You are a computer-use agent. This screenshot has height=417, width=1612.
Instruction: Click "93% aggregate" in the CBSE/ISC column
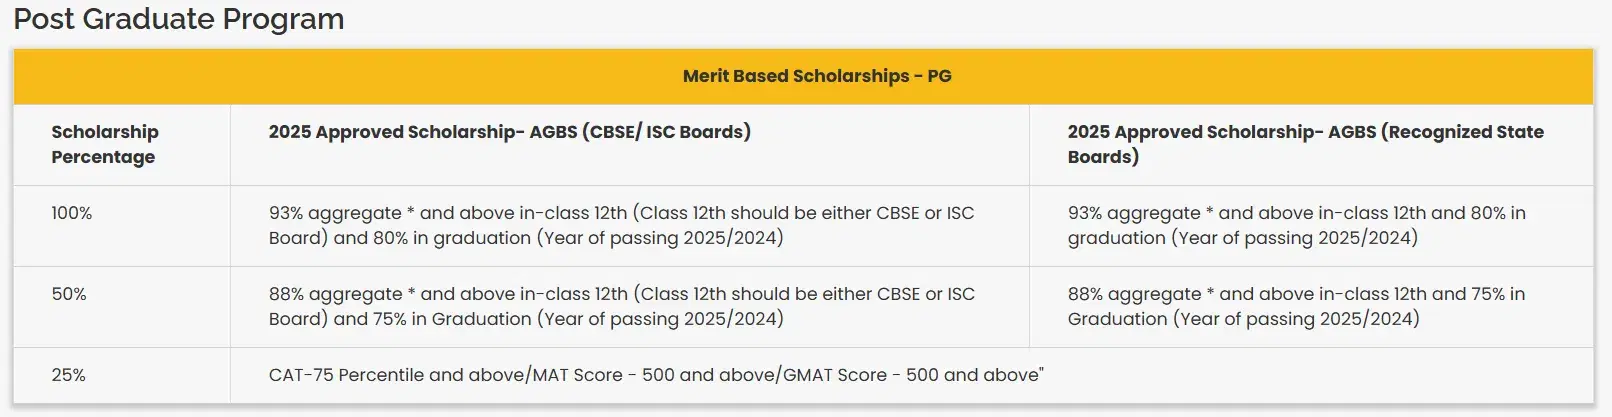pyautogui.click(x=335, y=213)
